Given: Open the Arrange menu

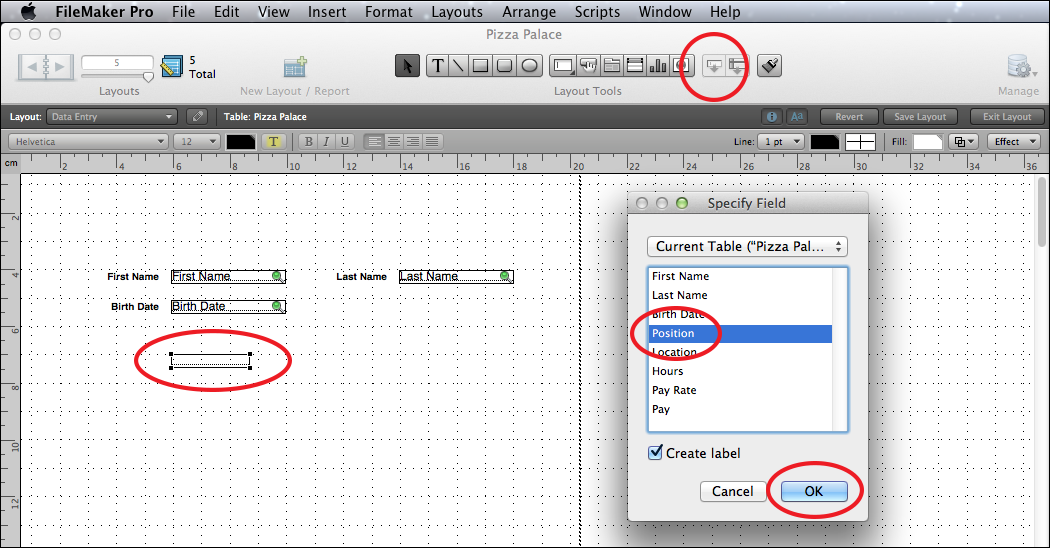Looking at the screenshot, I should [529, 11].
